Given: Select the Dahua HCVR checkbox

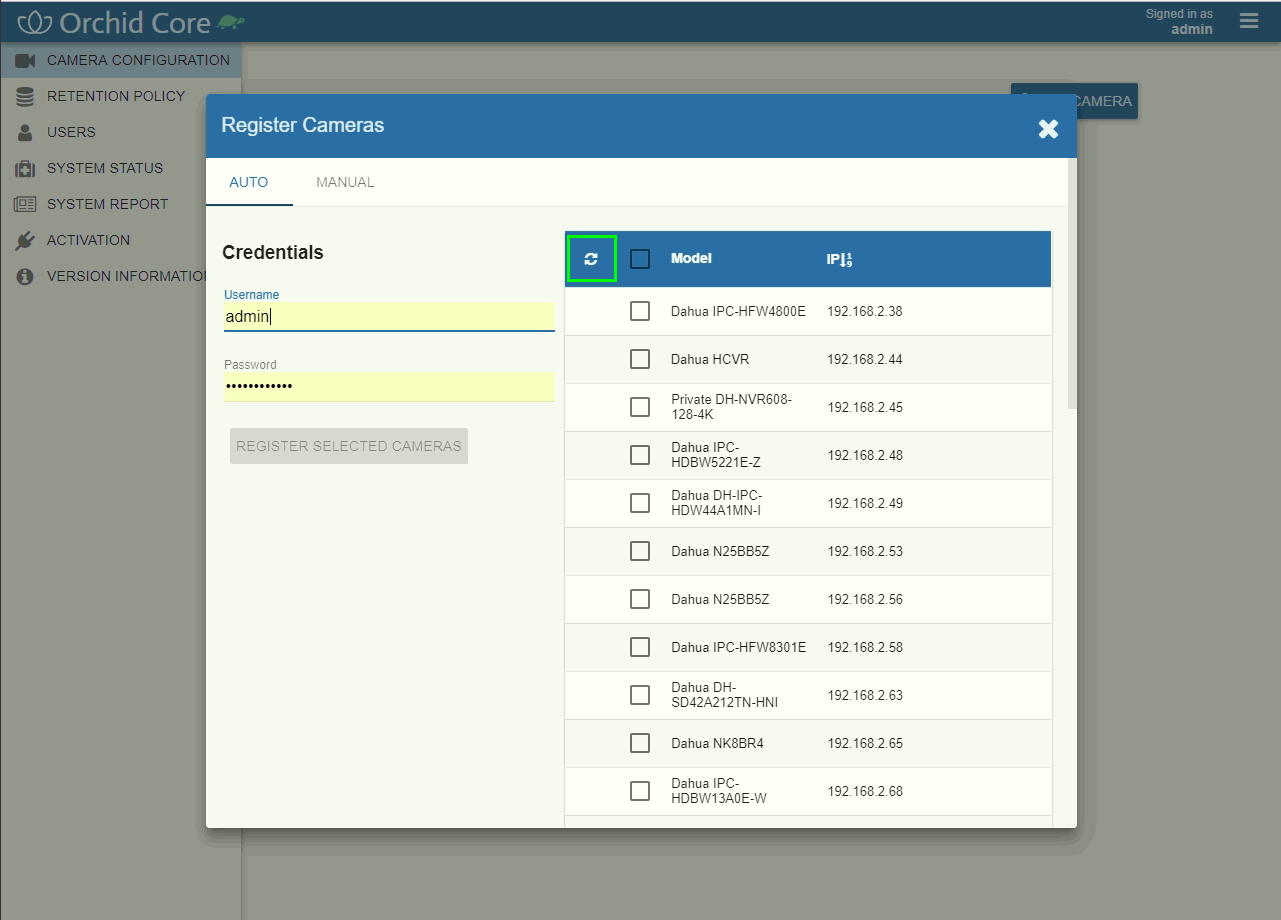Looking at the screenshot, I should (x=640, y=359).
